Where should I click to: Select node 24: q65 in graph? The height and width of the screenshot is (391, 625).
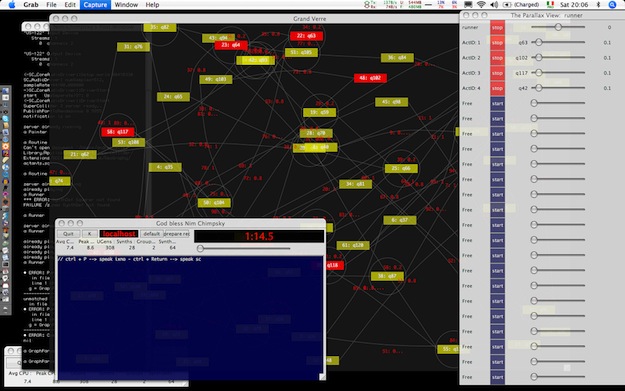pyautogui.click(x=173, y=96)
